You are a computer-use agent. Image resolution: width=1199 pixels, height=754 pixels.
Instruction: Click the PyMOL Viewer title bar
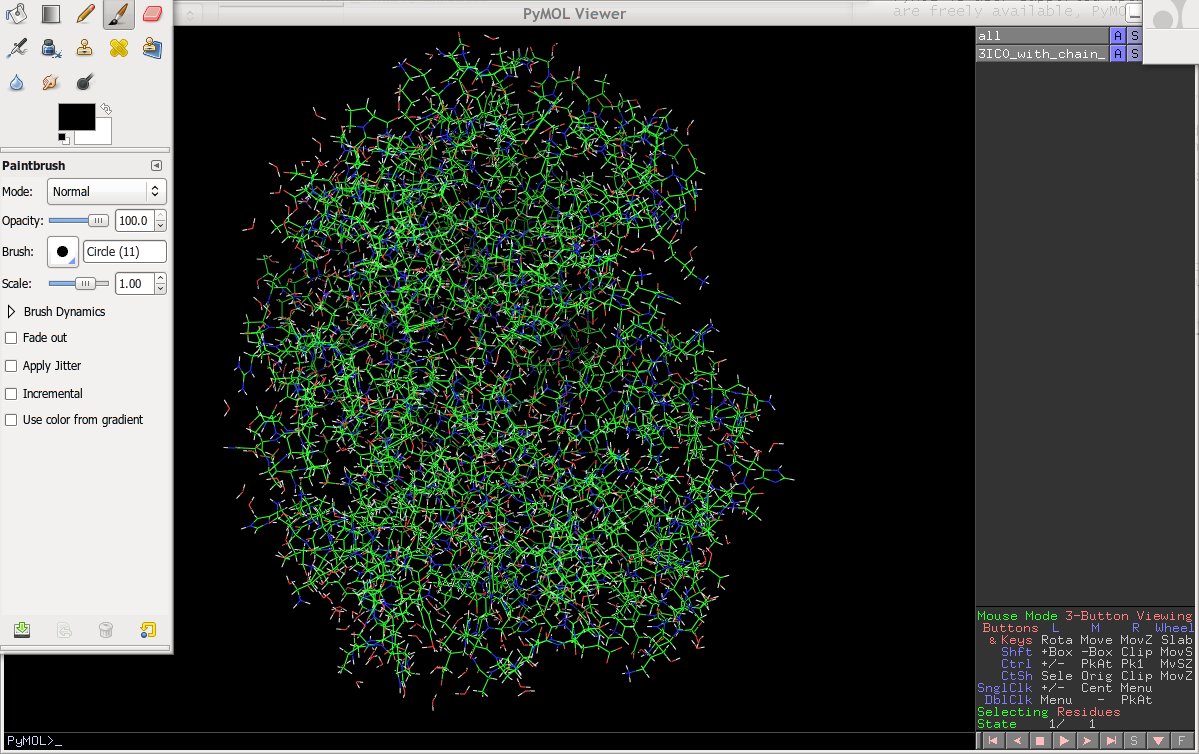click(x=574, y=13)
